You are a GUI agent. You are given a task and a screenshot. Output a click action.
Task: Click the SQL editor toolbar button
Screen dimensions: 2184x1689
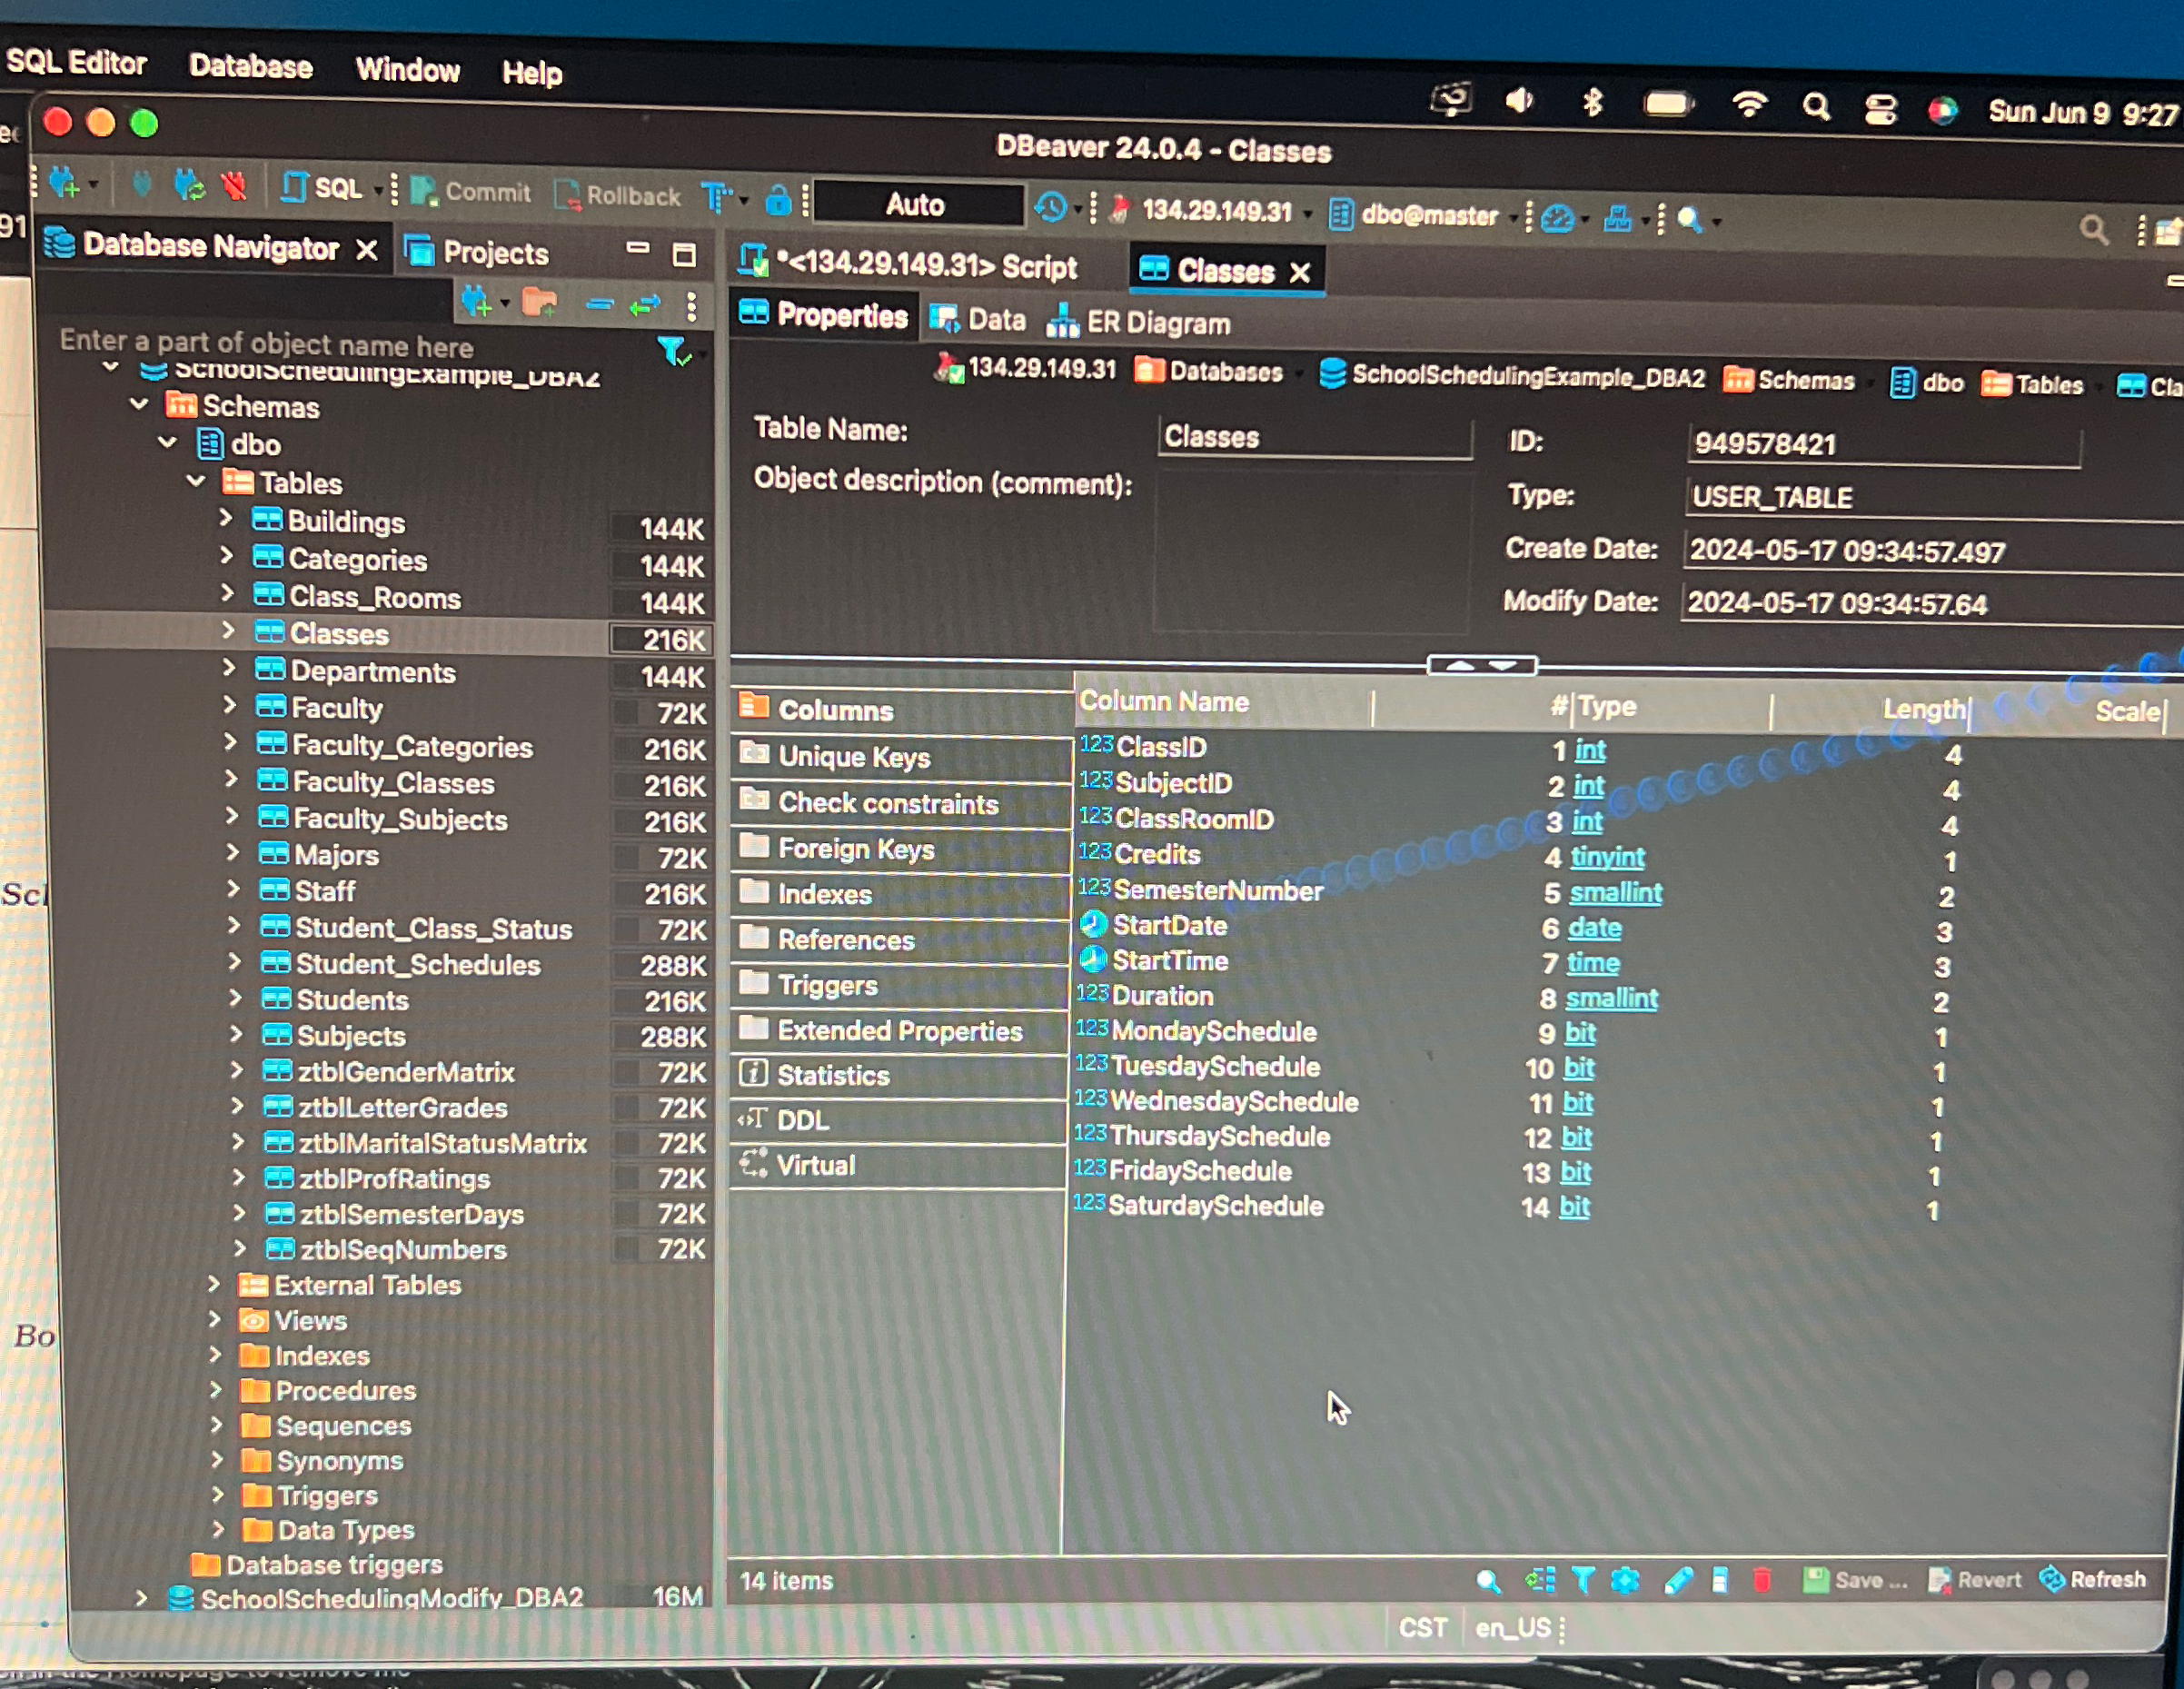point(323,188)
